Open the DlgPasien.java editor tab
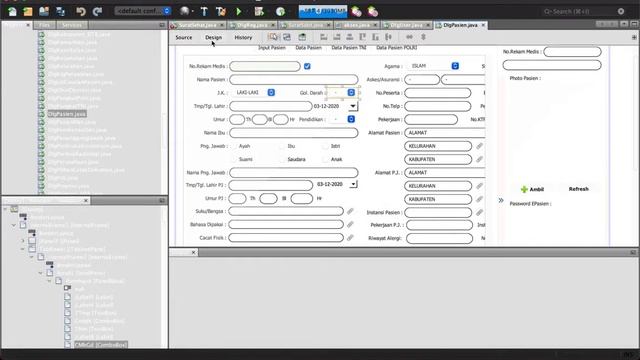The height and width of the screenshot is (360, 640). pos(460,25)
